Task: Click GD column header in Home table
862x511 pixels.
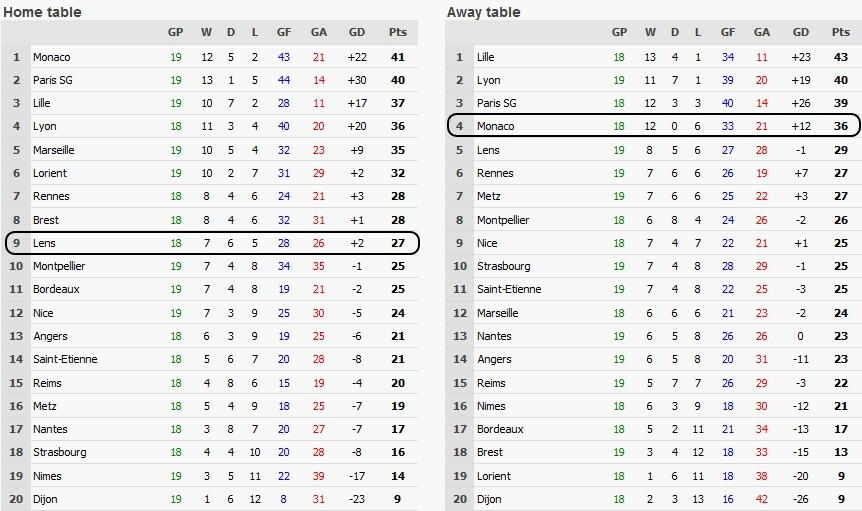Action: pos(357,32)
